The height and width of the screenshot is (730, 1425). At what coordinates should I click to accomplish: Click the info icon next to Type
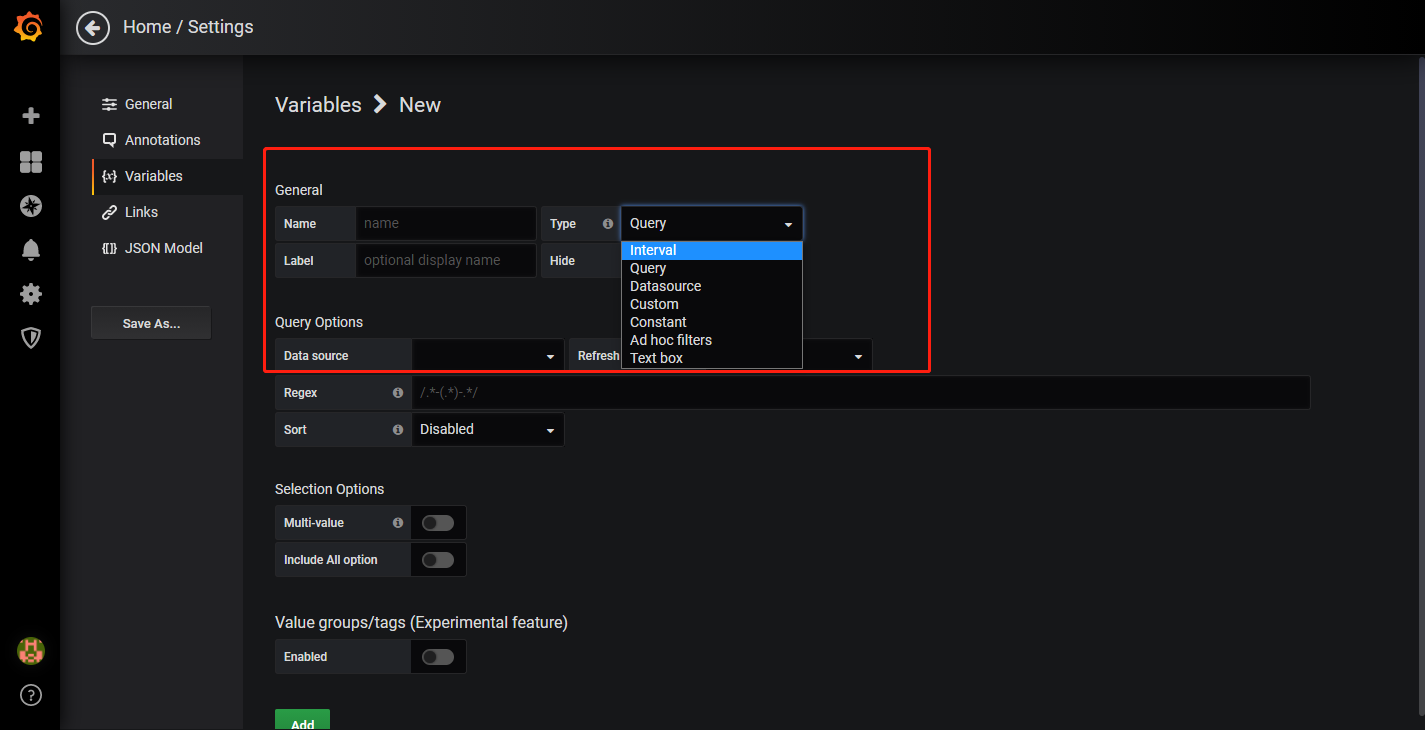click(x=607, y=224)
